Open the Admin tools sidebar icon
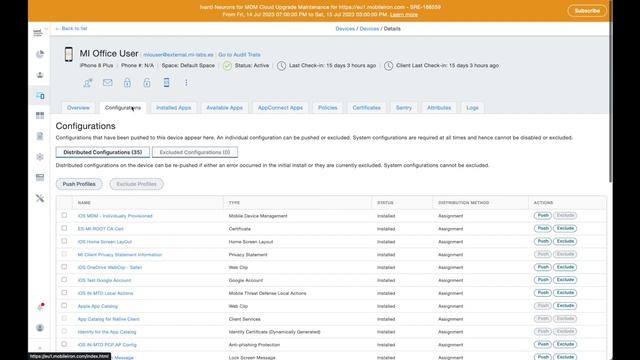The image size is (640, 360). click(x=40, y=198)
